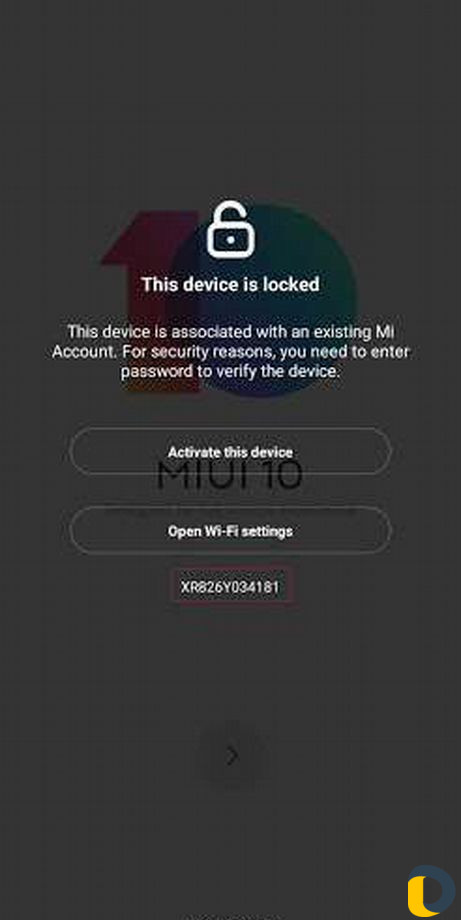Proceed using the round next button

(232, 756)
